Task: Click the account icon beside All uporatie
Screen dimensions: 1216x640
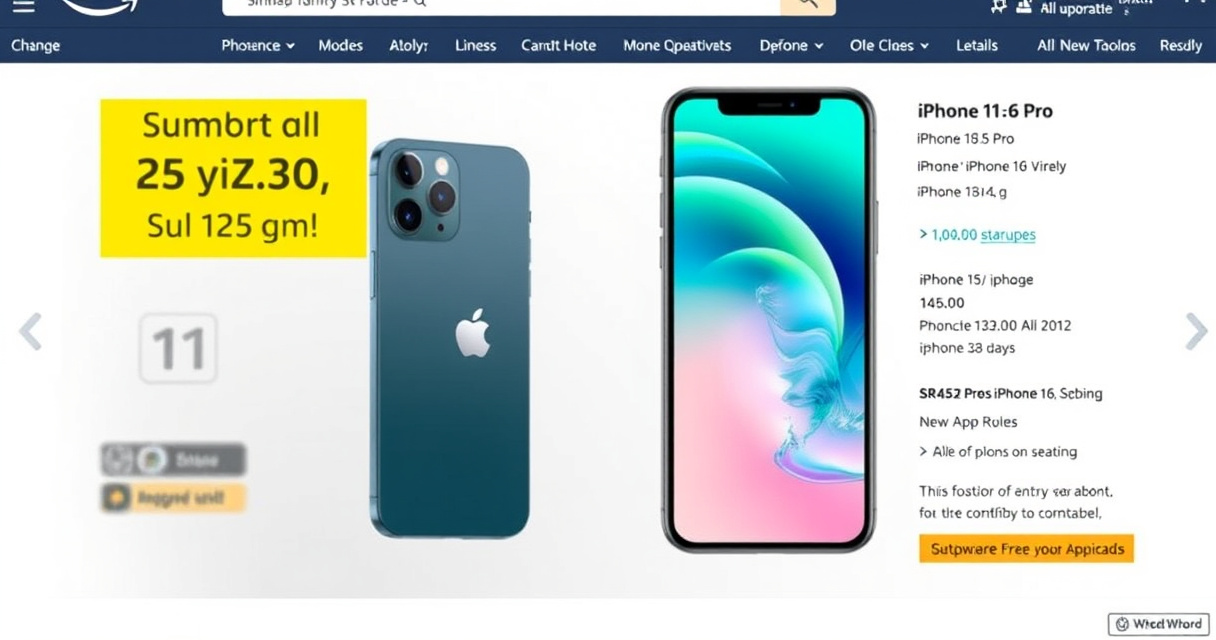Action: point(1023,7)
